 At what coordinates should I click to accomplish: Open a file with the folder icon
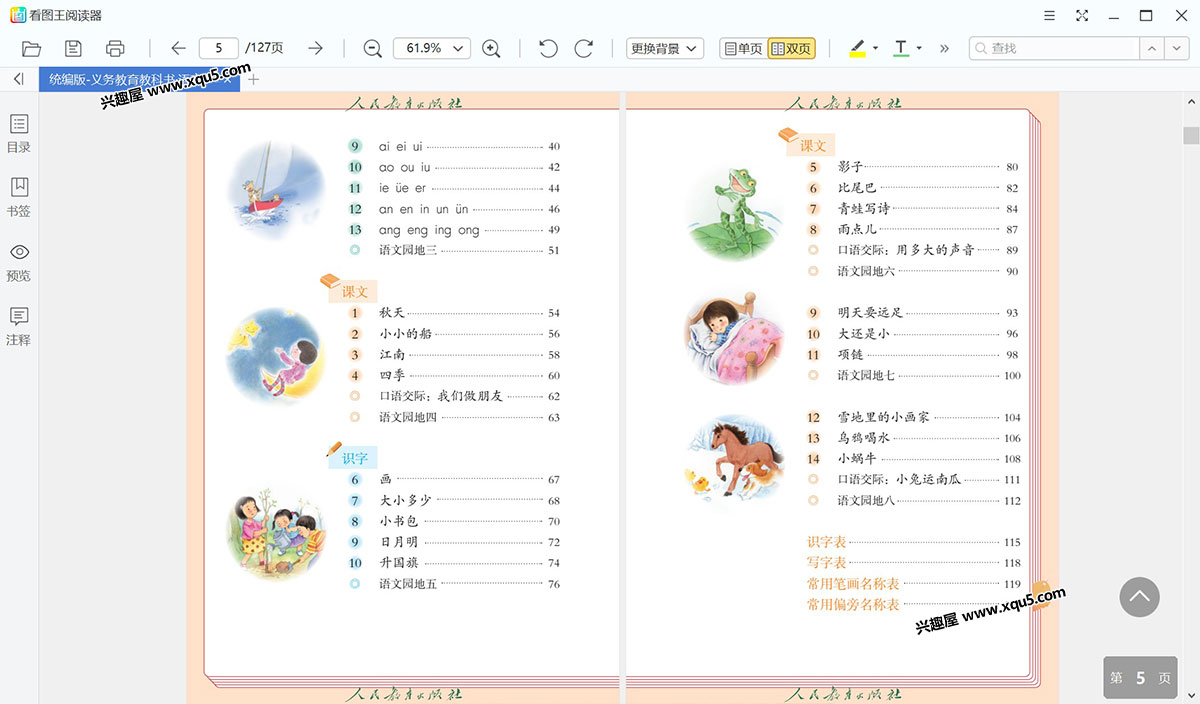click(x=31, y=48)
